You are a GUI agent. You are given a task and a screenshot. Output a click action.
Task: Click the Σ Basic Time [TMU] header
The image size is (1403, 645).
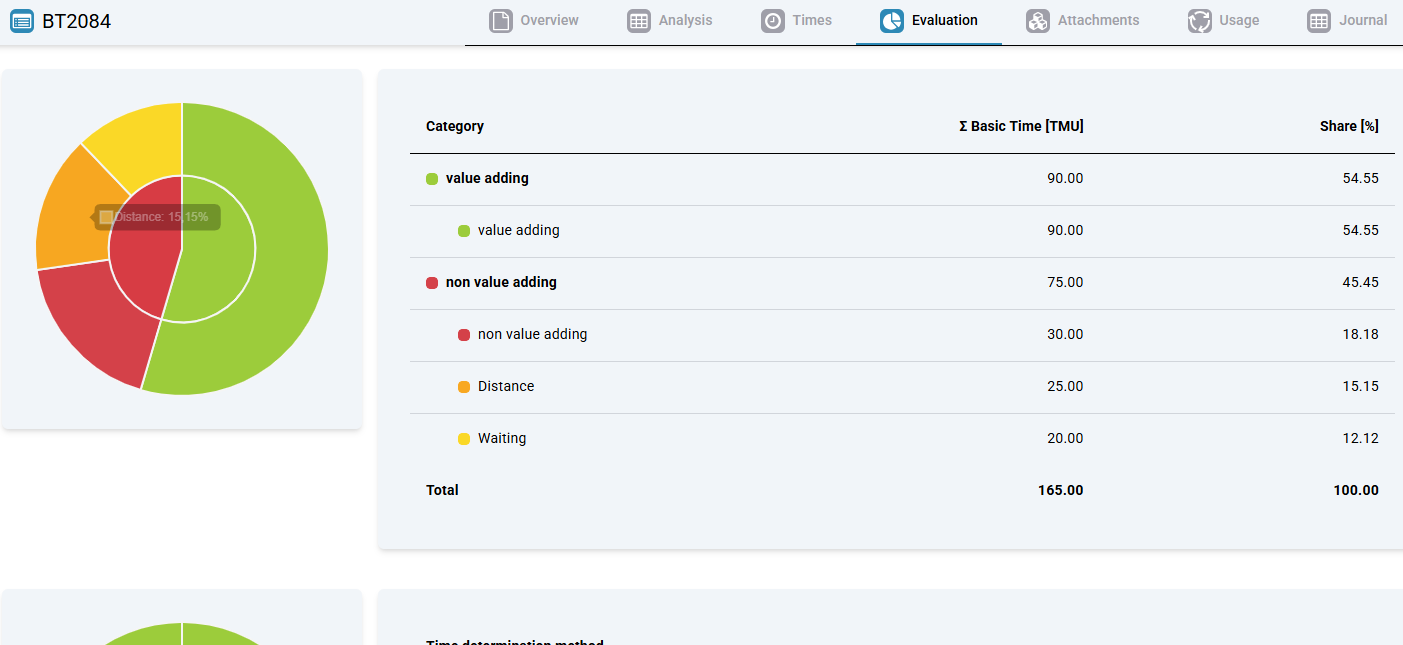pyautogui.click(x=1020, y=126)
